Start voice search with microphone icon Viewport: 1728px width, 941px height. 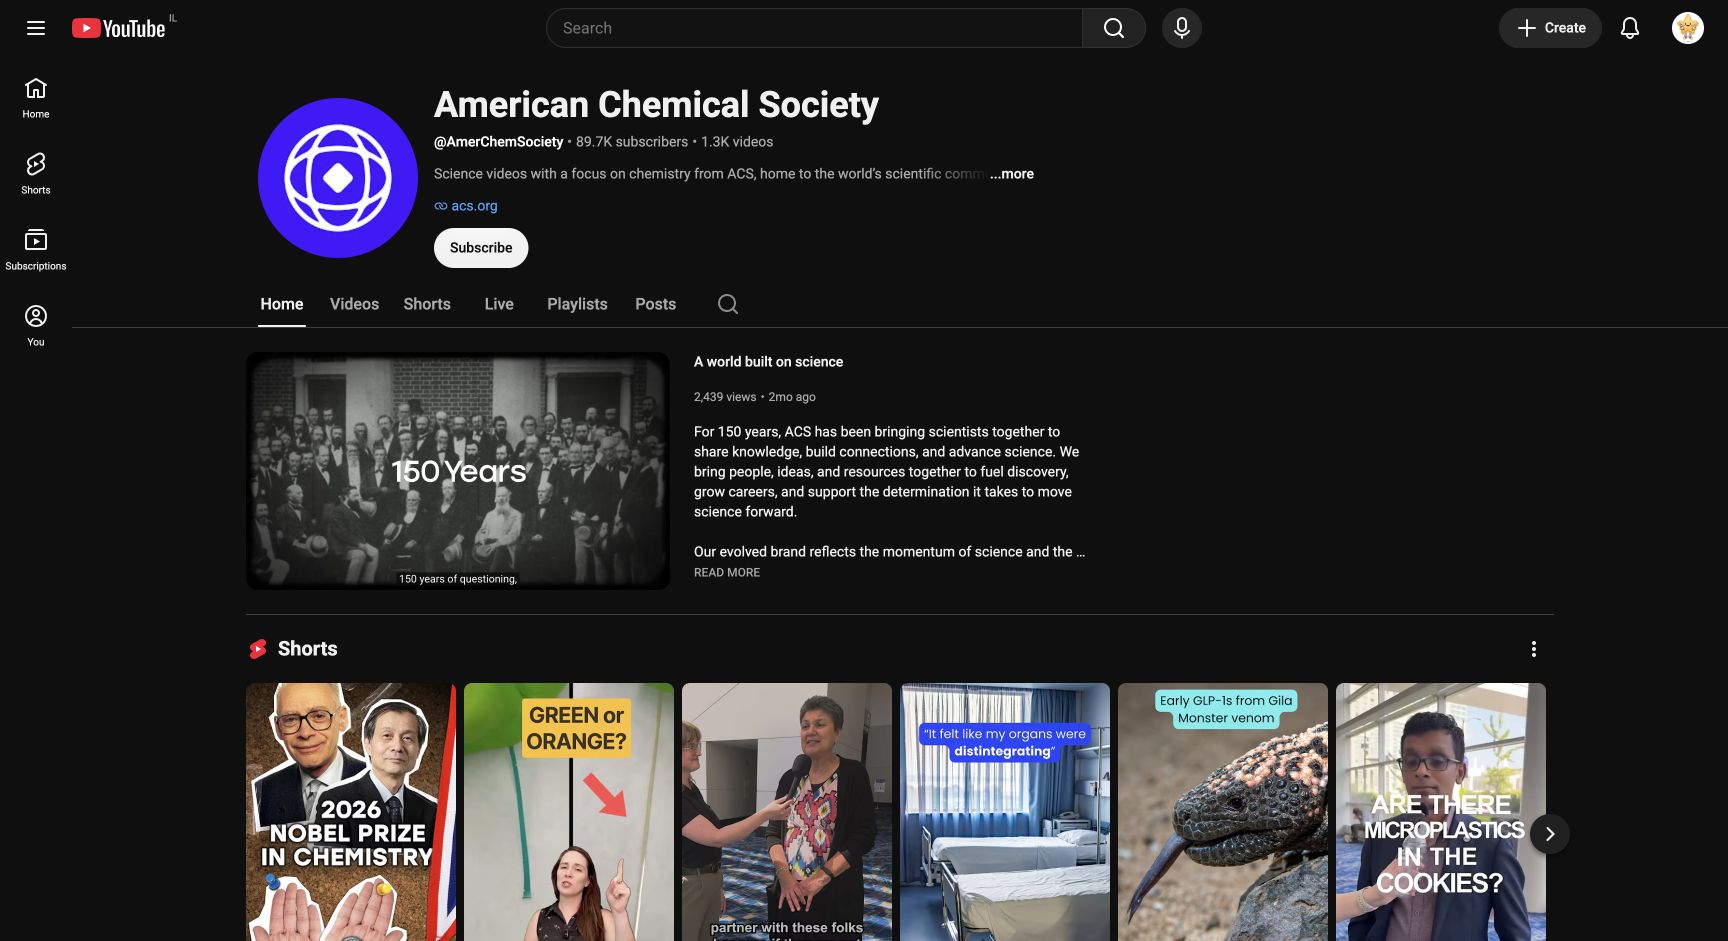coord(1182,28)
